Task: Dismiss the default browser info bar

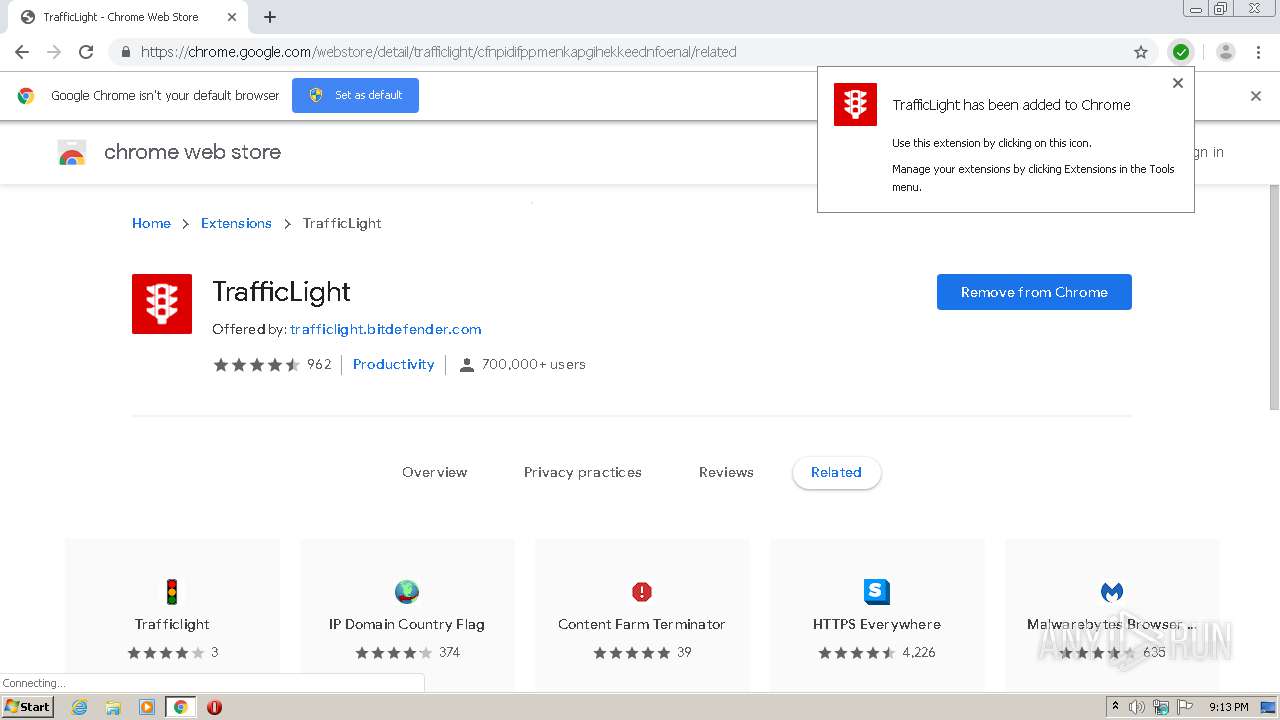Action: coord(1256,96)
